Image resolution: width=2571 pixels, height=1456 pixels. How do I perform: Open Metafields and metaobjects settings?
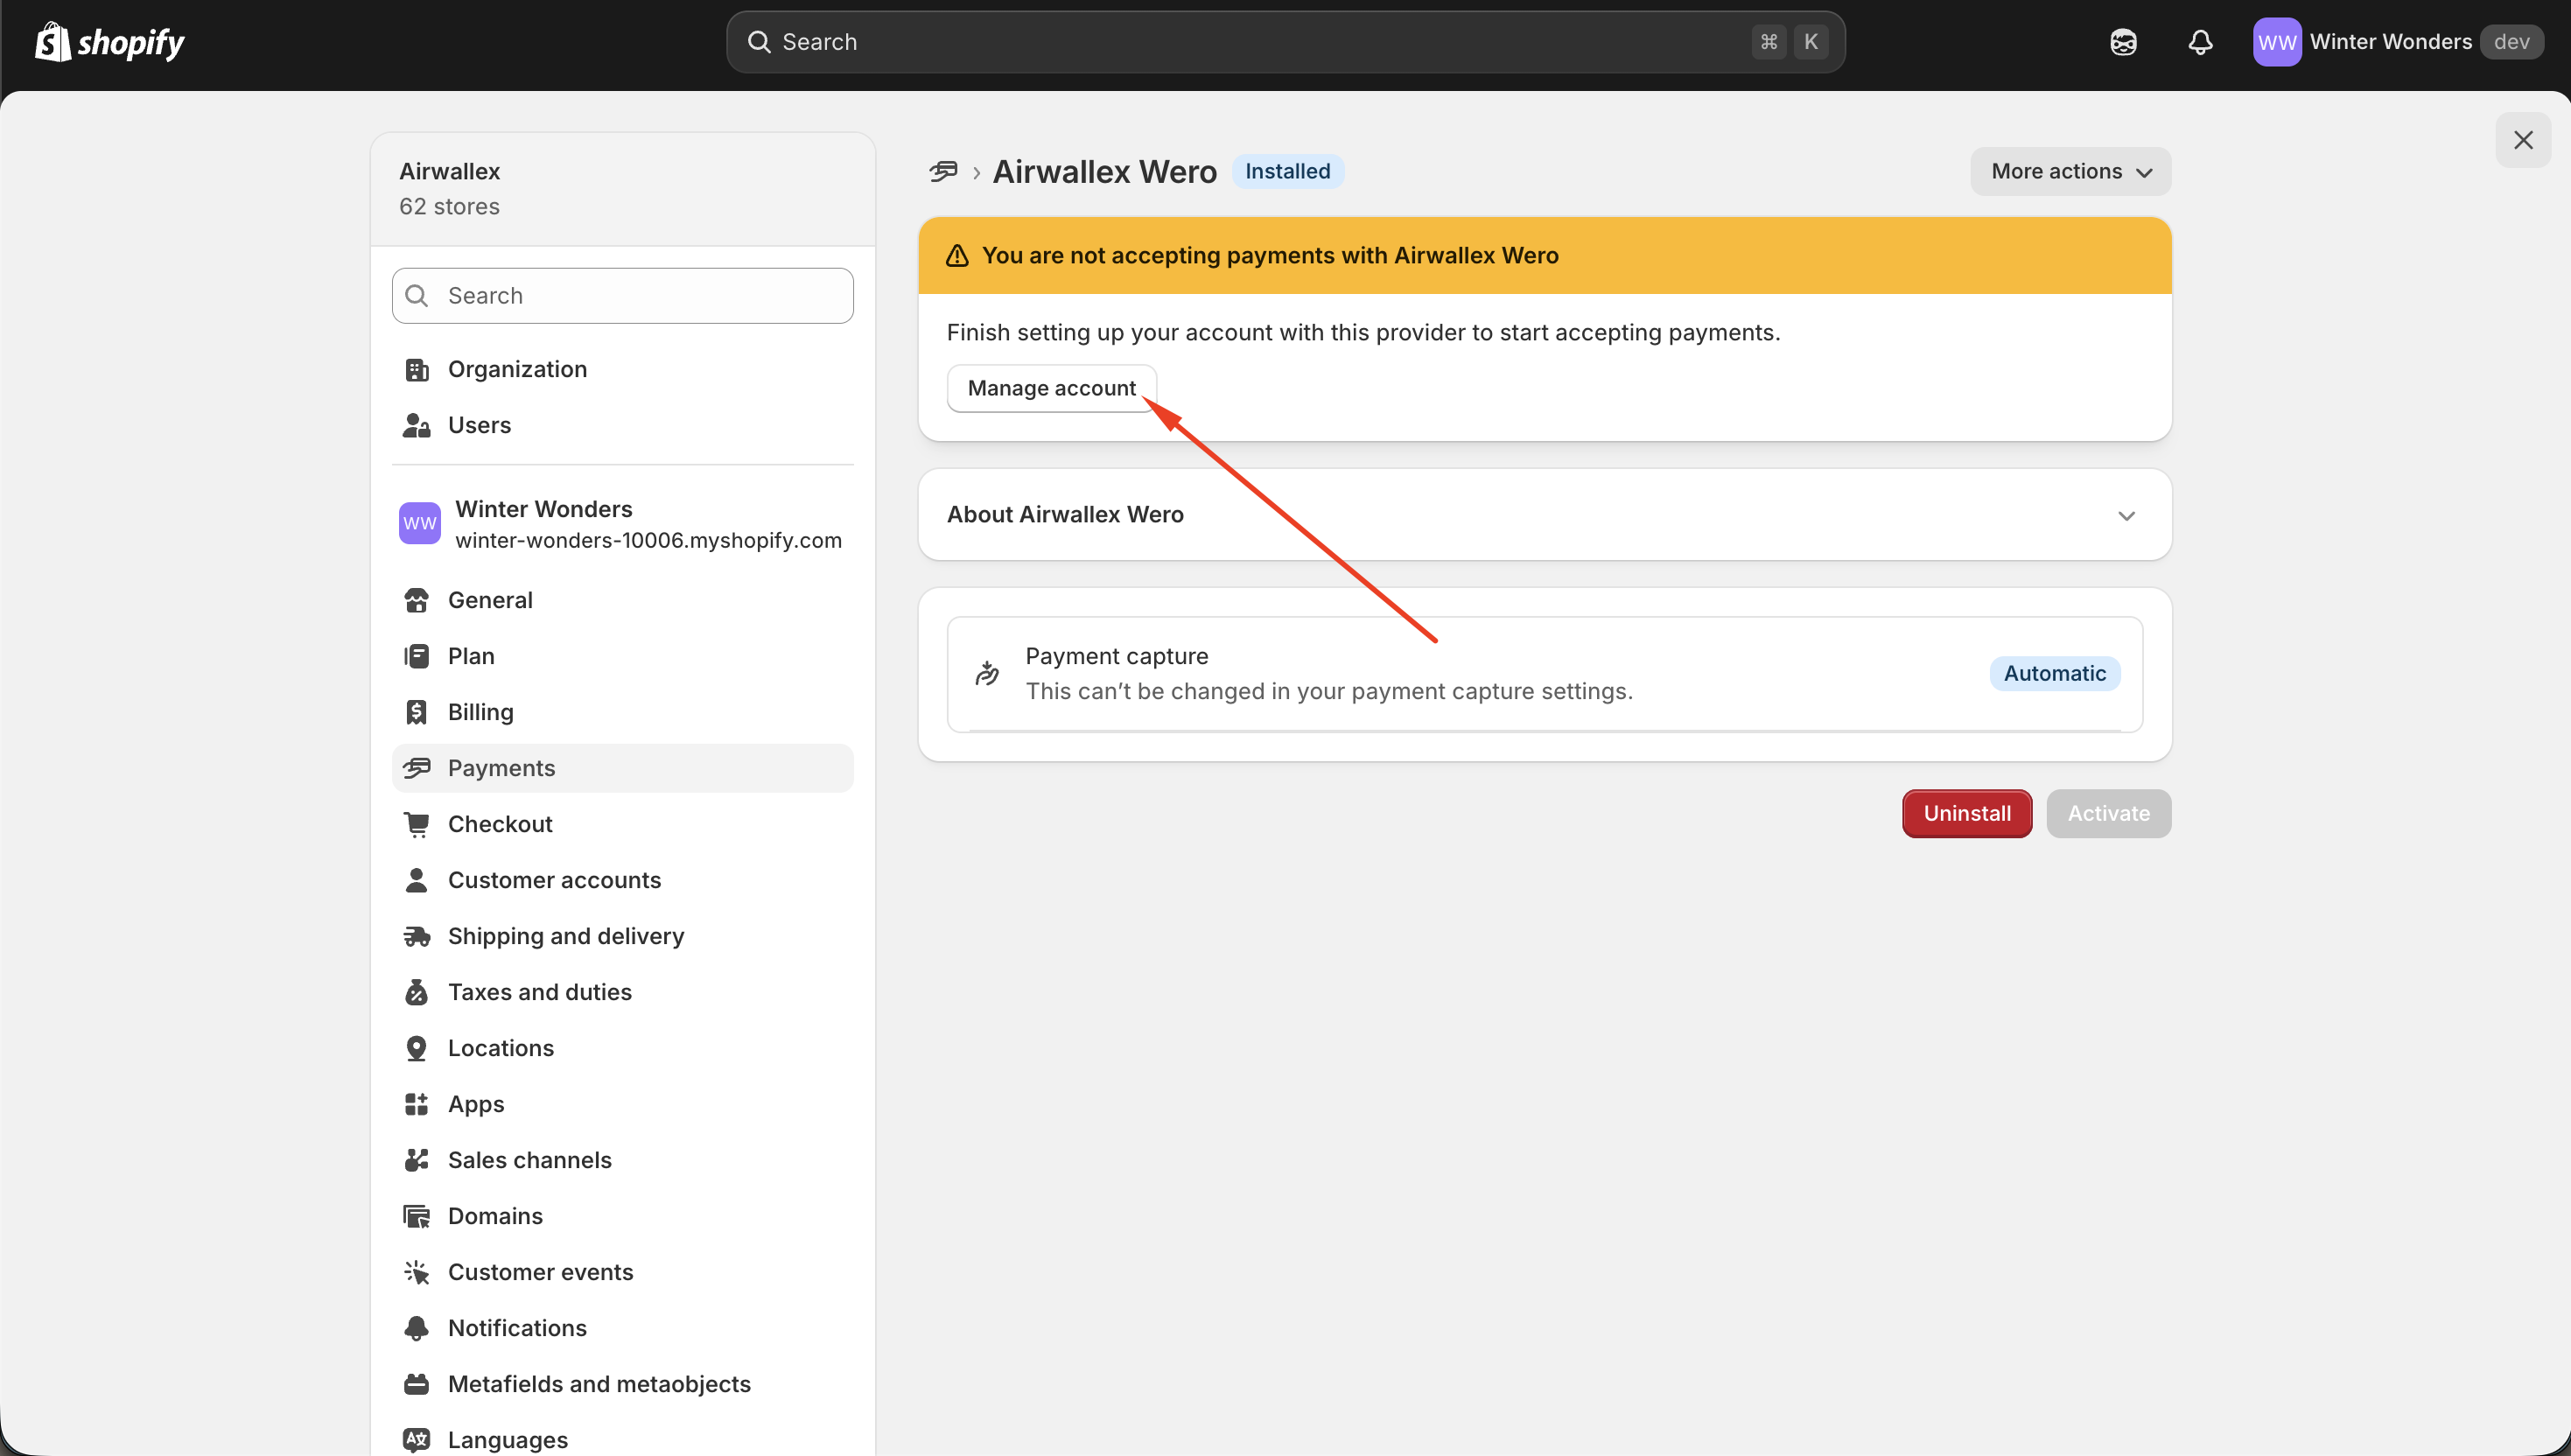point(622,1384)
